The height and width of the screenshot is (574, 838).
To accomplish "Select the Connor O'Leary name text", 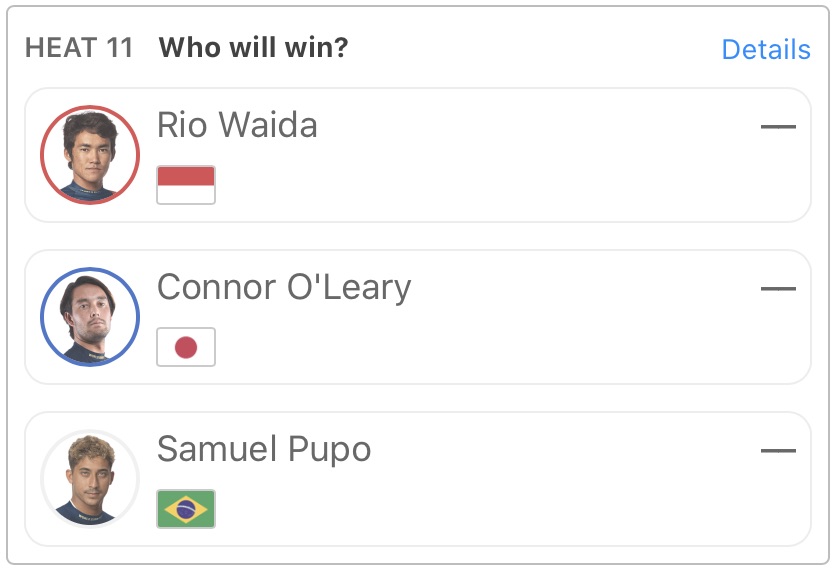I will point(284,287).
